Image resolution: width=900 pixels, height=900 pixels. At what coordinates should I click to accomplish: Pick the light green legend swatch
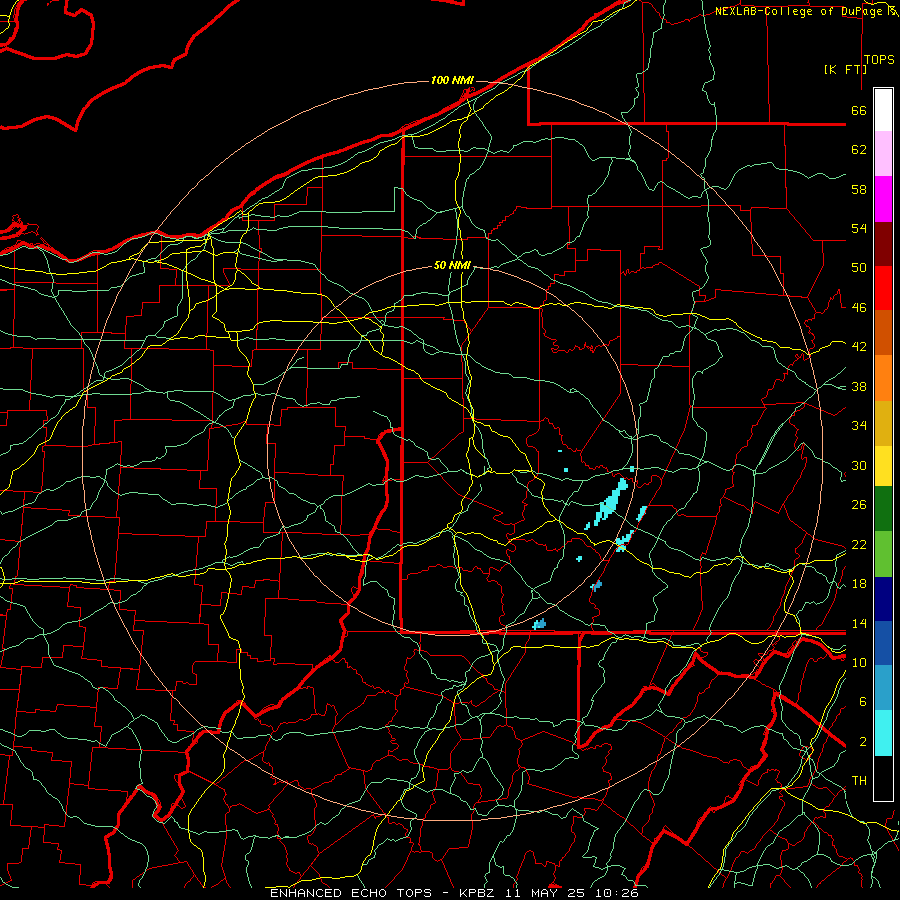[x=883, y=553]
